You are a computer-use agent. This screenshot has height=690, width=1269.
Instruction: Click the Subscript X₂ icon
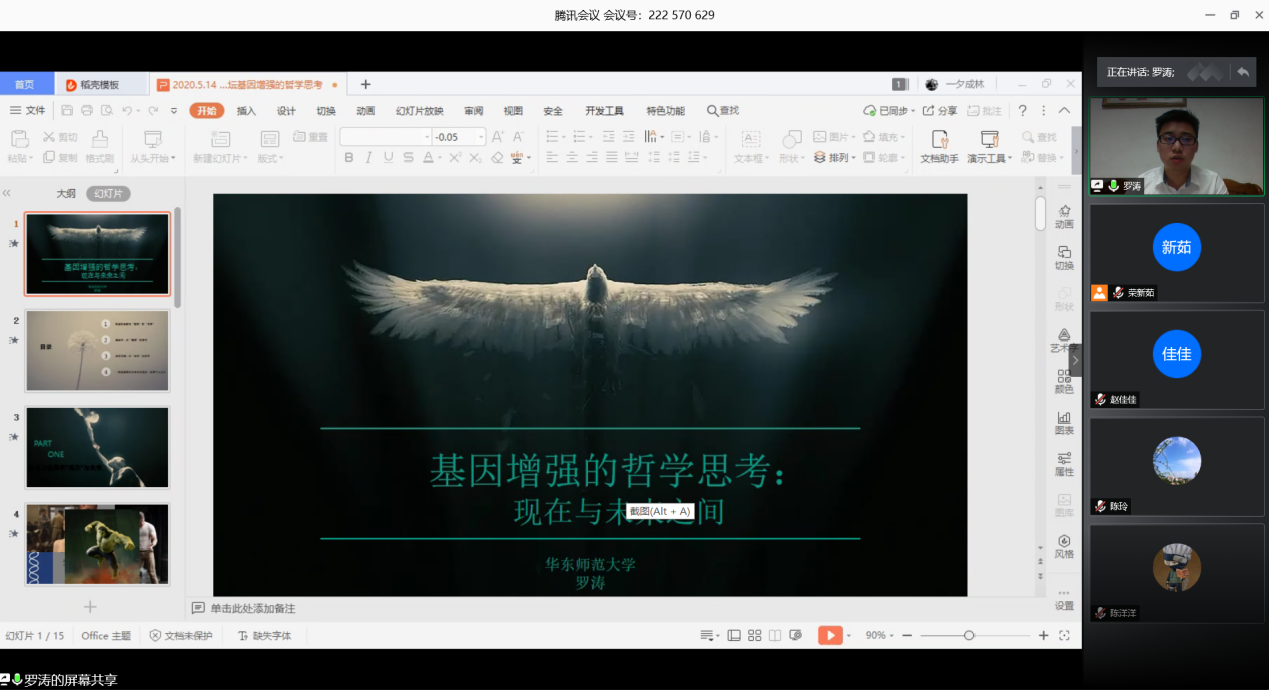click(x=475, y=158)
